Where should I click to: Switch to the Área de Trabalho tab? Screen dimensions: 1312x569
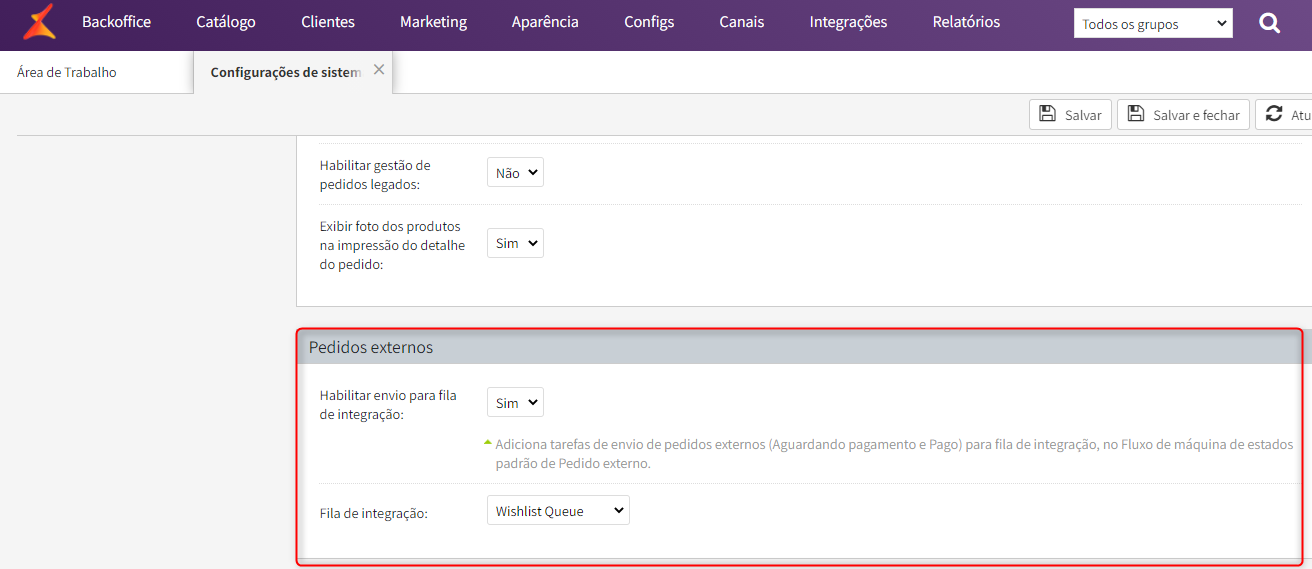coord(67,72)
